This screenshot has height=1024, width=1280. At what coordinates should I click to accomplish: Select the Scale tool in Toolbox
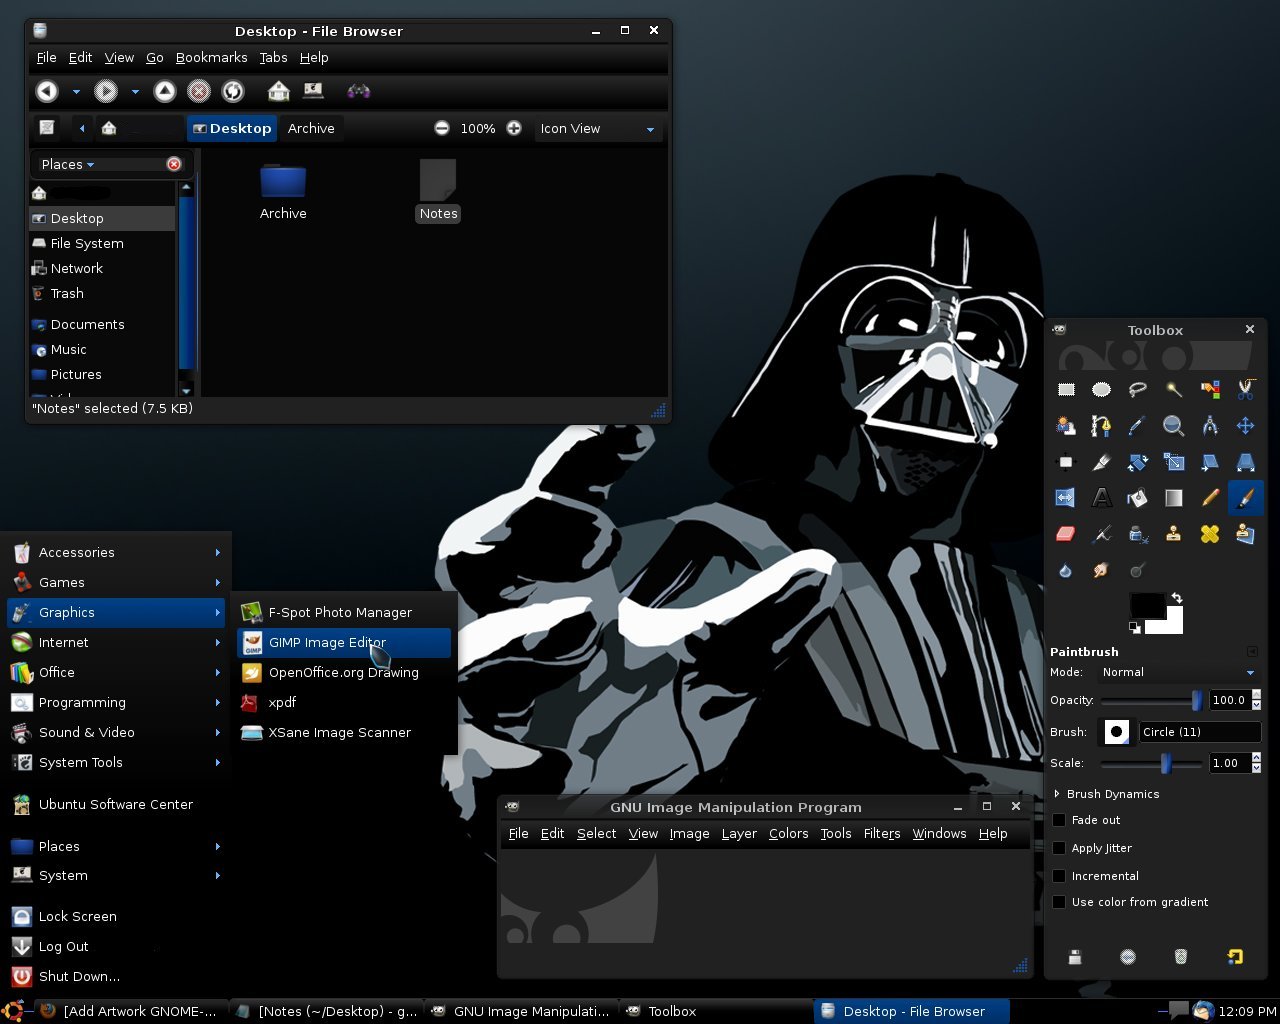coord(1173,462)
